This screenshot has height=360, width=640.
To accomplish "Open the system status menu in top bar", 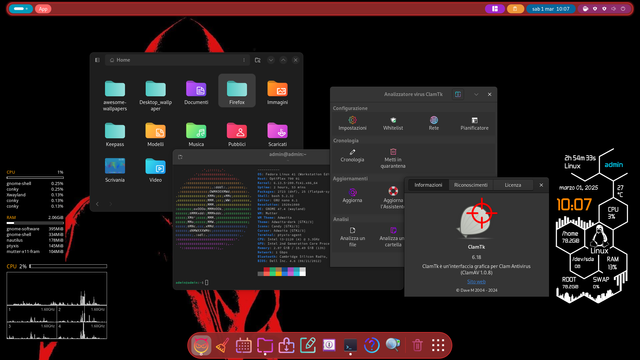I will pyautogui.click(x=604, y=9).
